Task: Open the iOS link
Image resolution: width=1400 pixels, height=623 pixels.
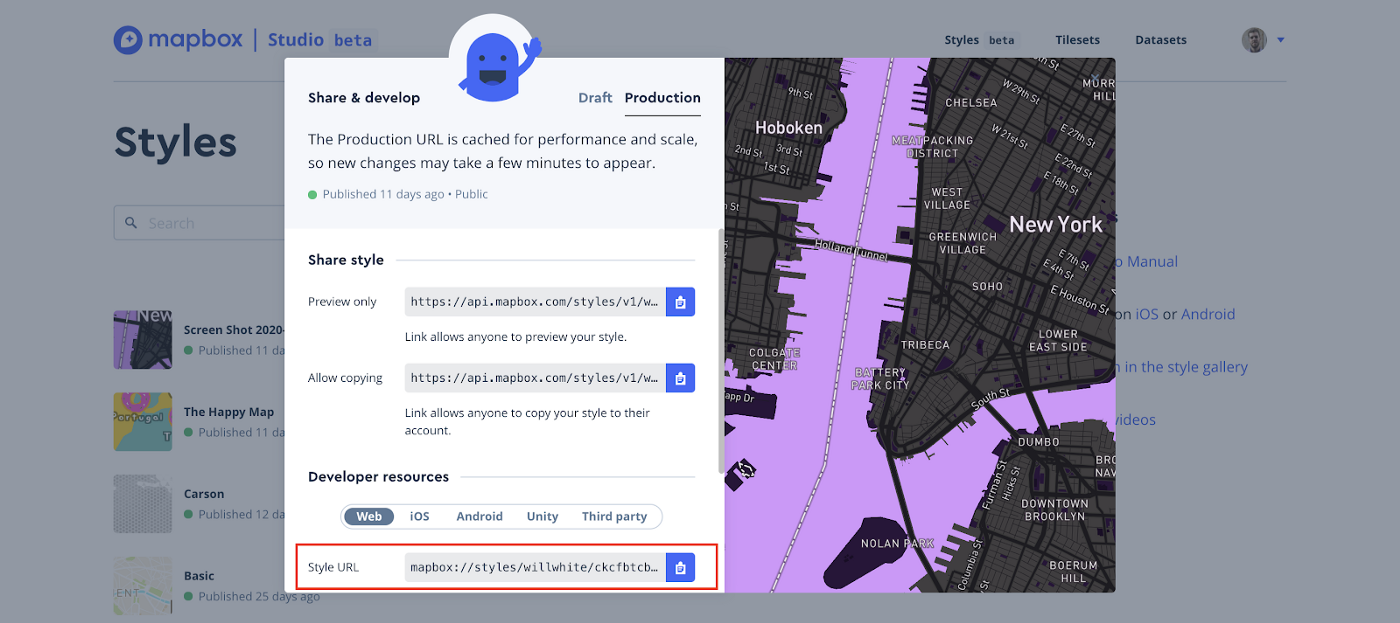Action: point(1146,314)
